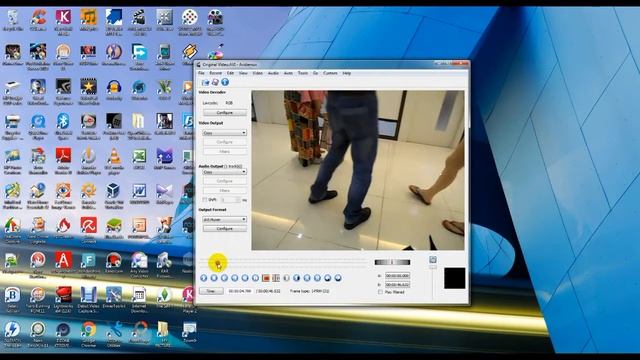The width and height of the screenshot is (640, 360).
Task: Jump to the previous keyframe
Action: tap(245, 278)
